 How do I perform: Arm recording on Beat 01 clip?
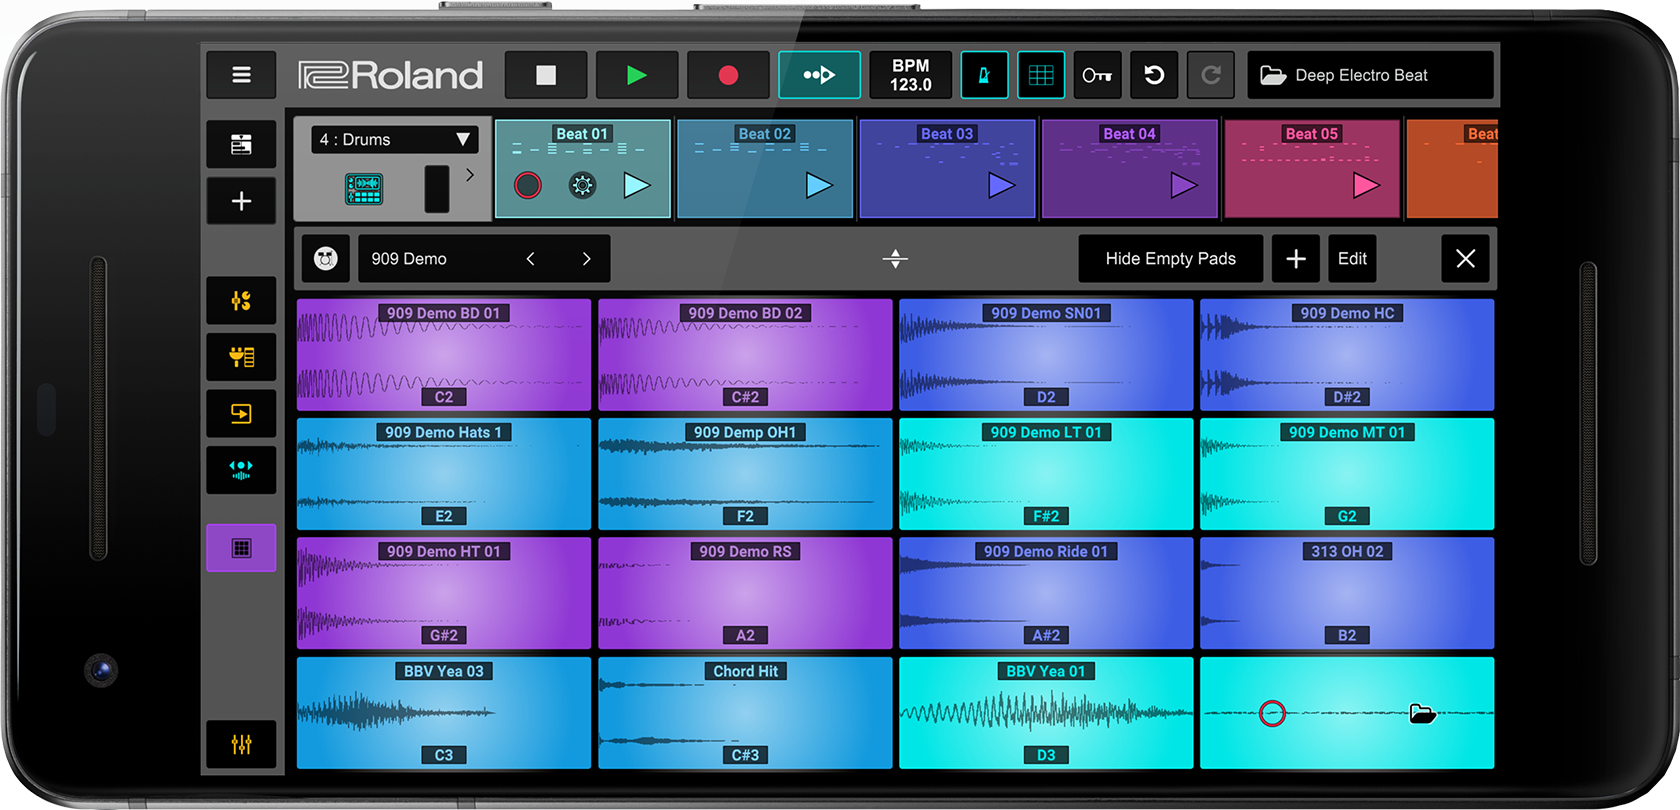coord(528,185)
